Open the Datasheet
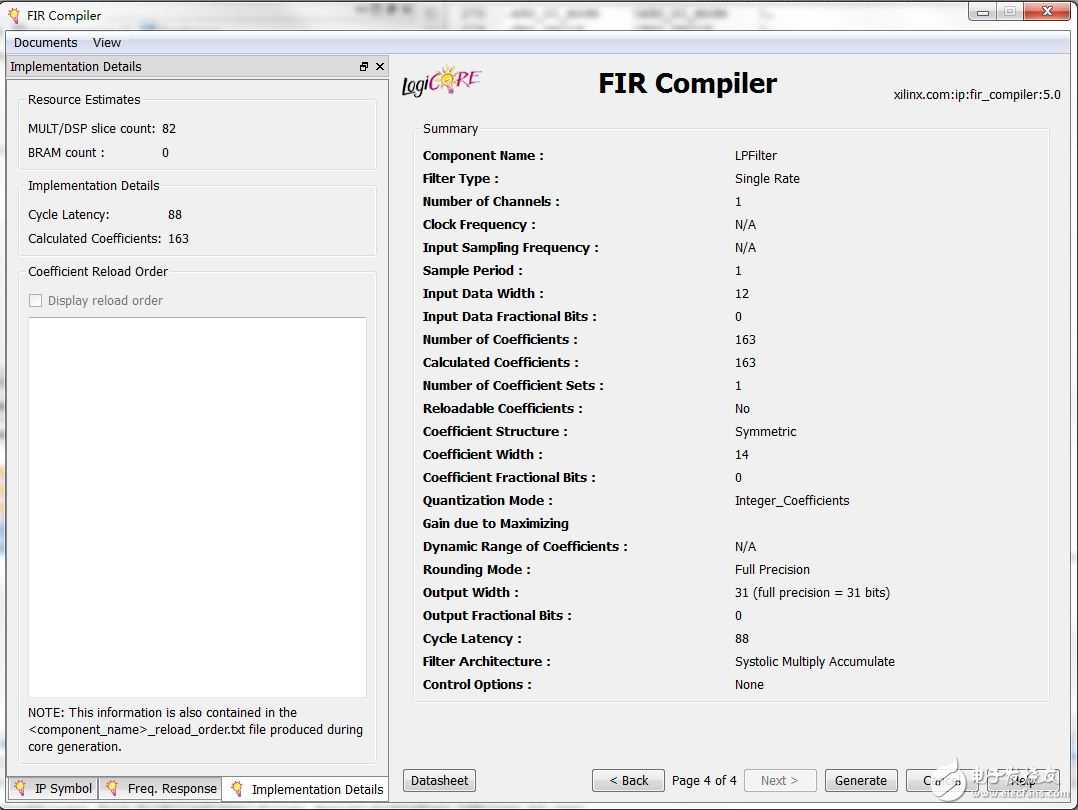1078x810 pixels. pos(439,780)
